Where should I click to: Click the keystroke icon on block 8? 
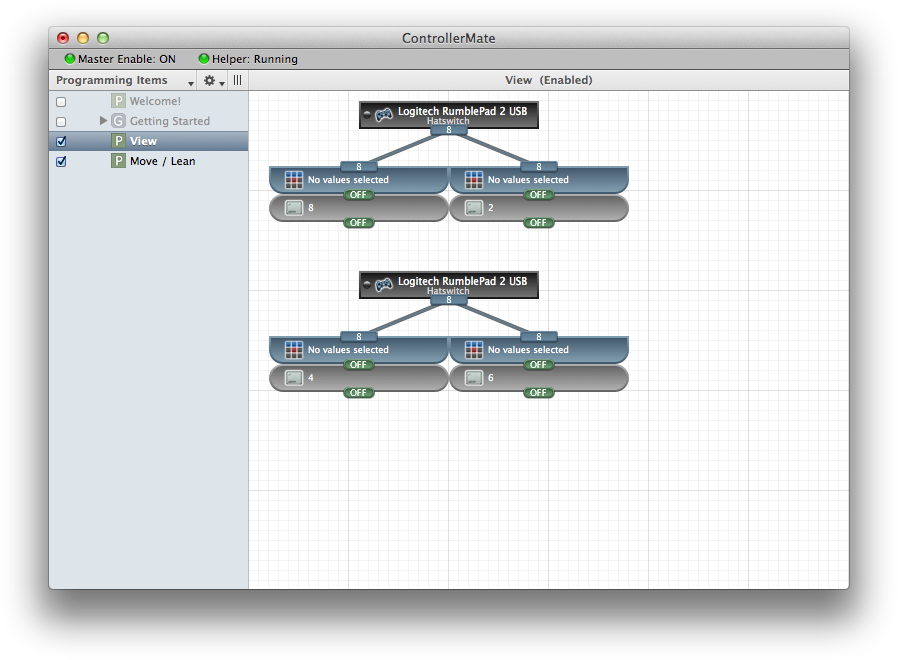[x=294, y=208]
